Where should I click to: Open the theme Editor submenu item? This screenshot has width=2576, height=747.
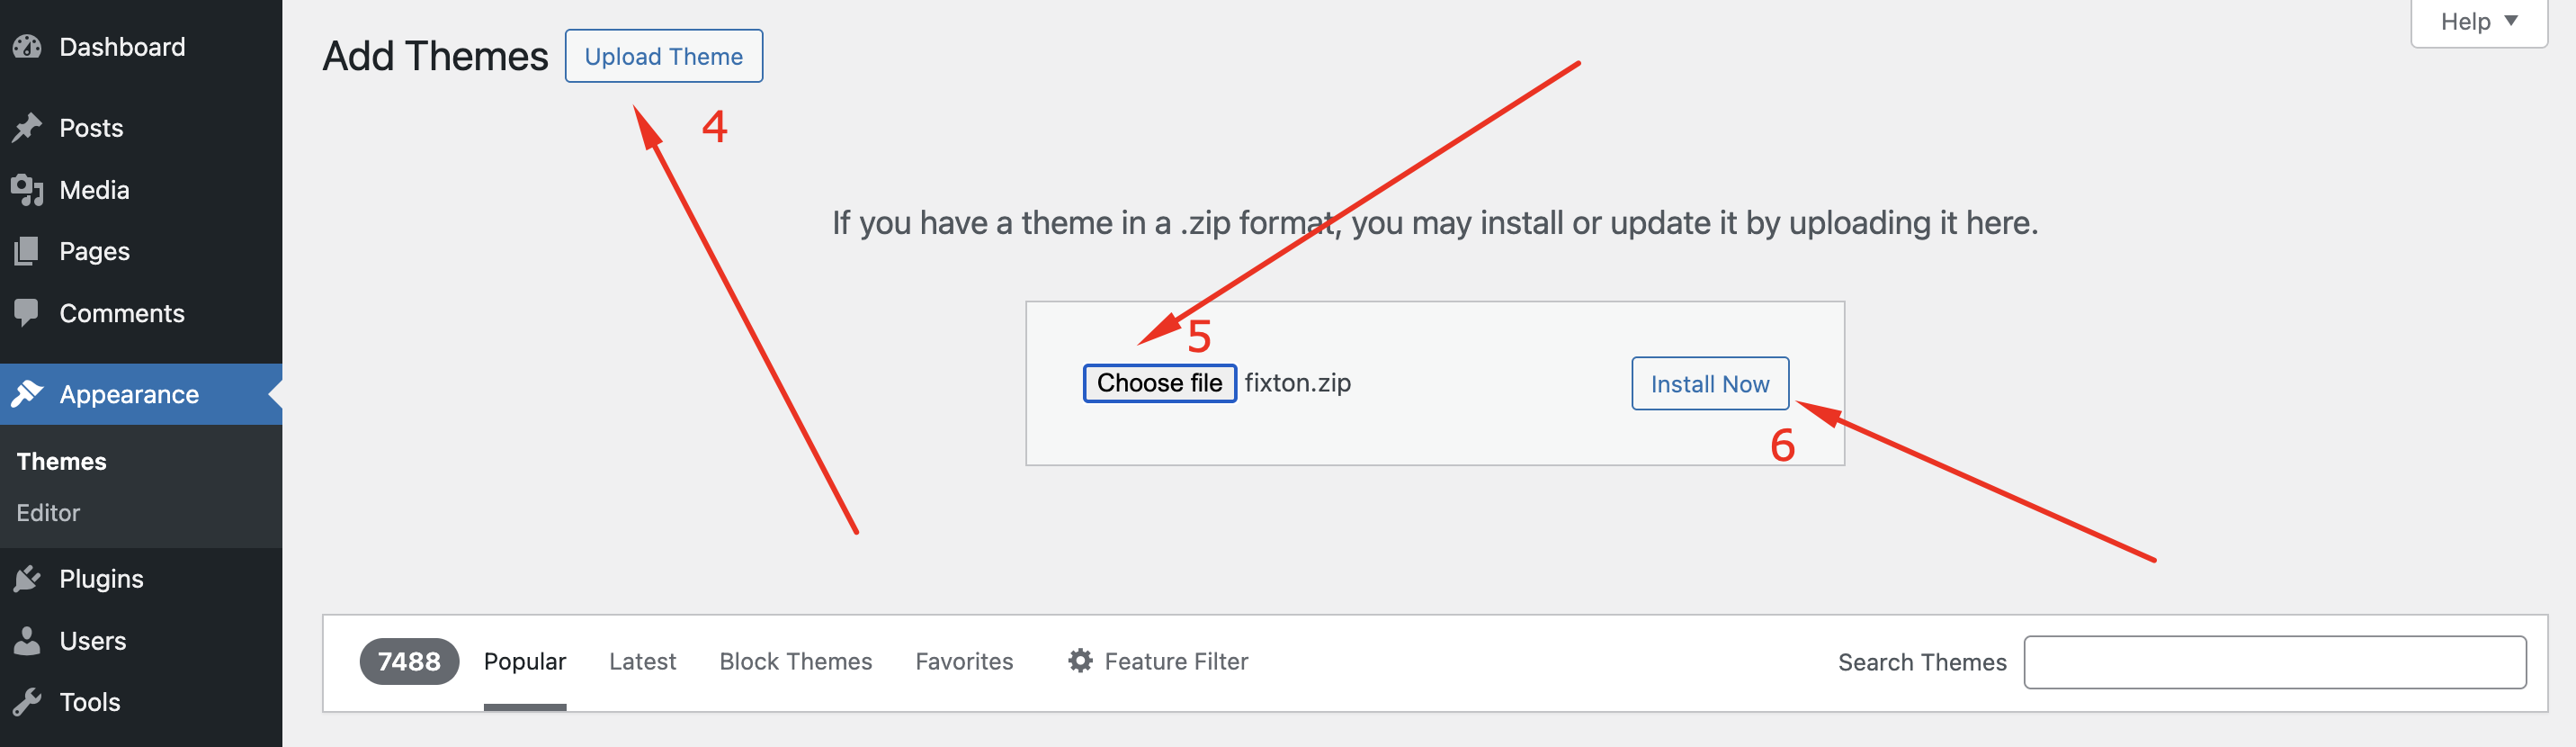[x=48, y=513]
